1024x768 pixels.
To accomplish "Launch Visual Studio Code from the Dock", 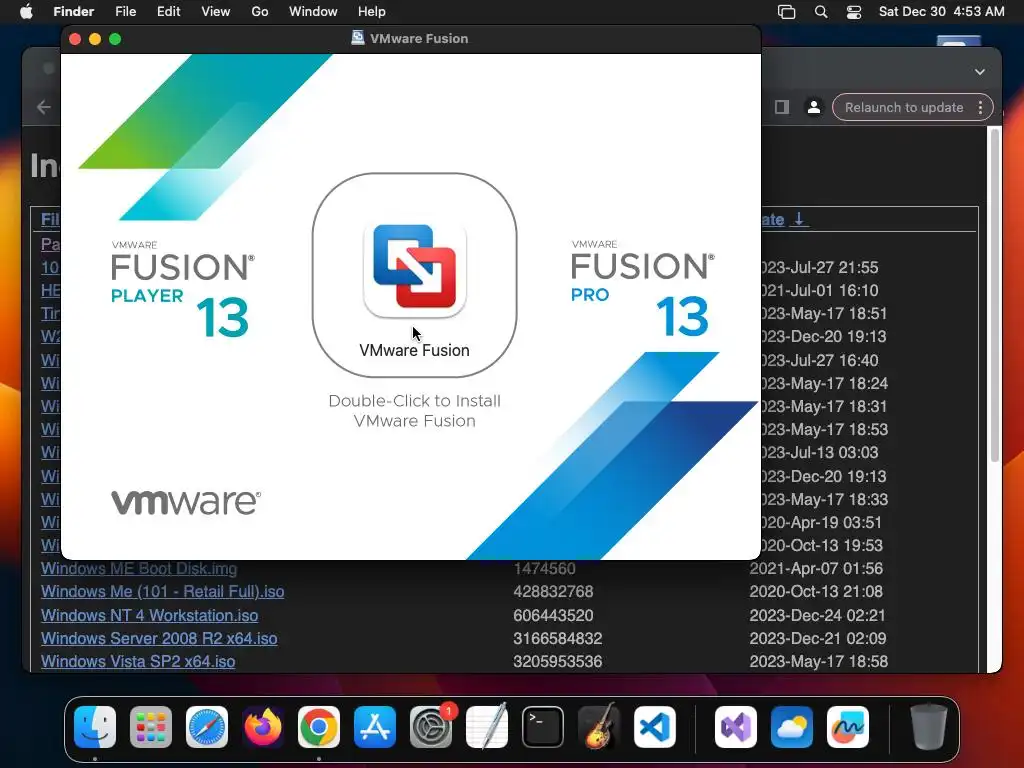I will (654, 727).
